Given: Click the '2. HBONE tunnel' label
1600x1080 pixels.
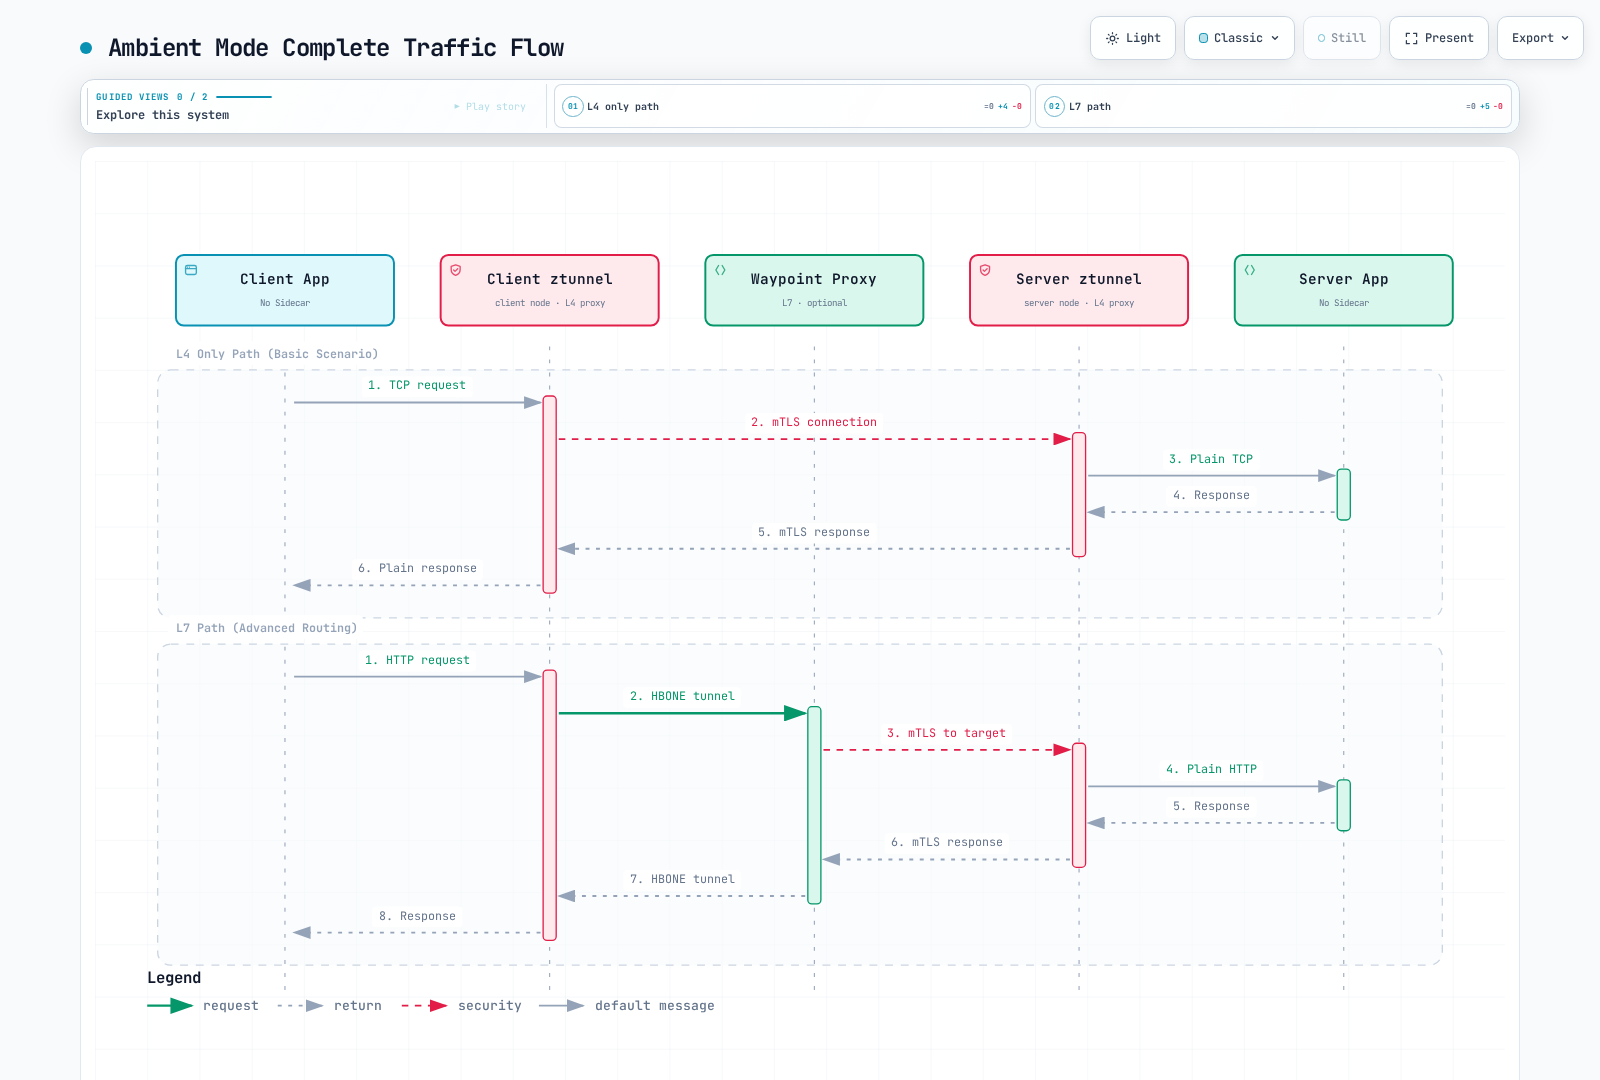Looking at the screenshot, I should pyautogui.click(x=682, y=696).
